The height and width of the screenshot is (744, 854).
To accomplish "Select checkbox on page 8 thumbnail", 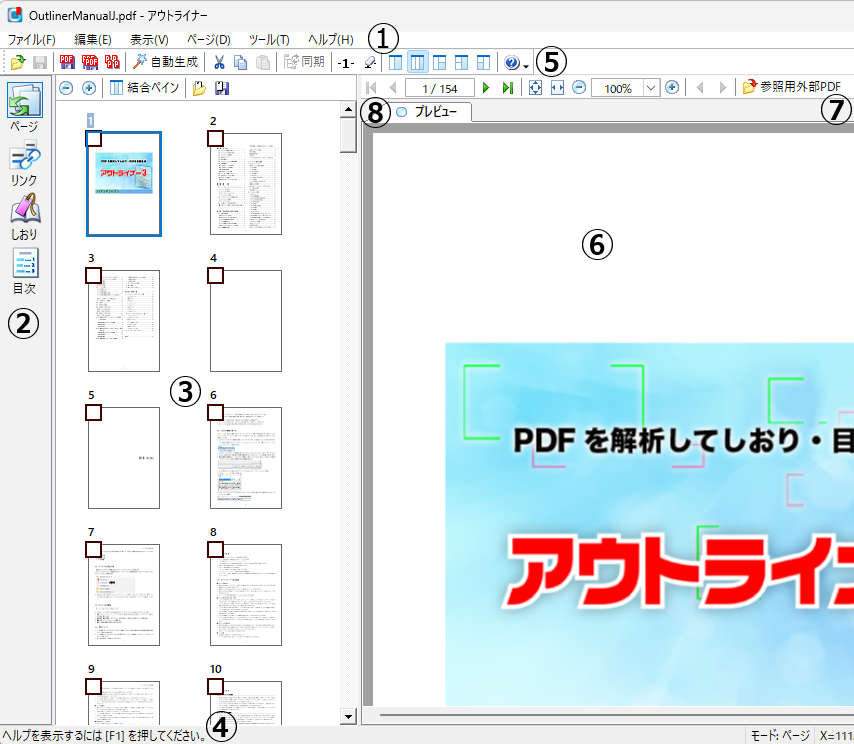I will point(216,549).
